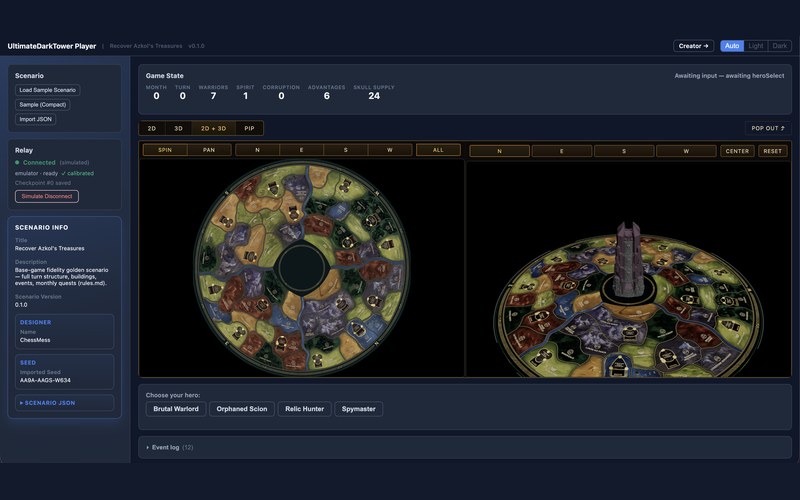Switch to the 3D view tab
This screenshot has width=800, height=500.
tap(178, 128)
